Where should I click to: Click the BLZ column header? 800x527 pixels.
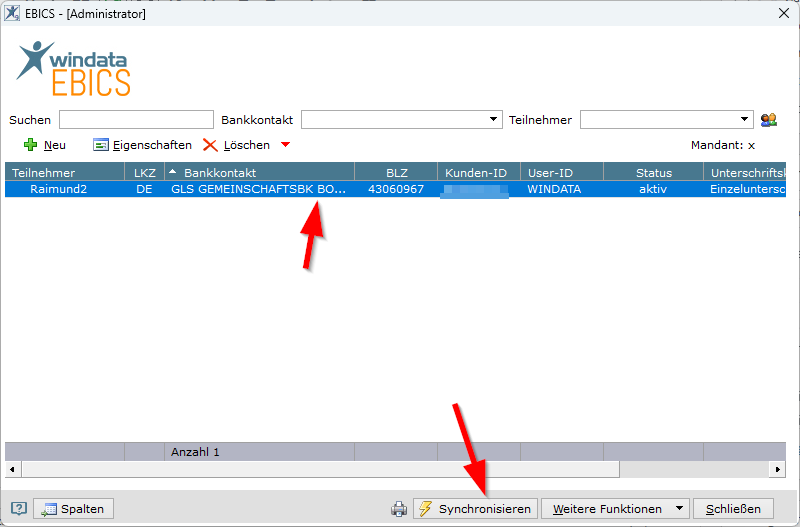396,173
